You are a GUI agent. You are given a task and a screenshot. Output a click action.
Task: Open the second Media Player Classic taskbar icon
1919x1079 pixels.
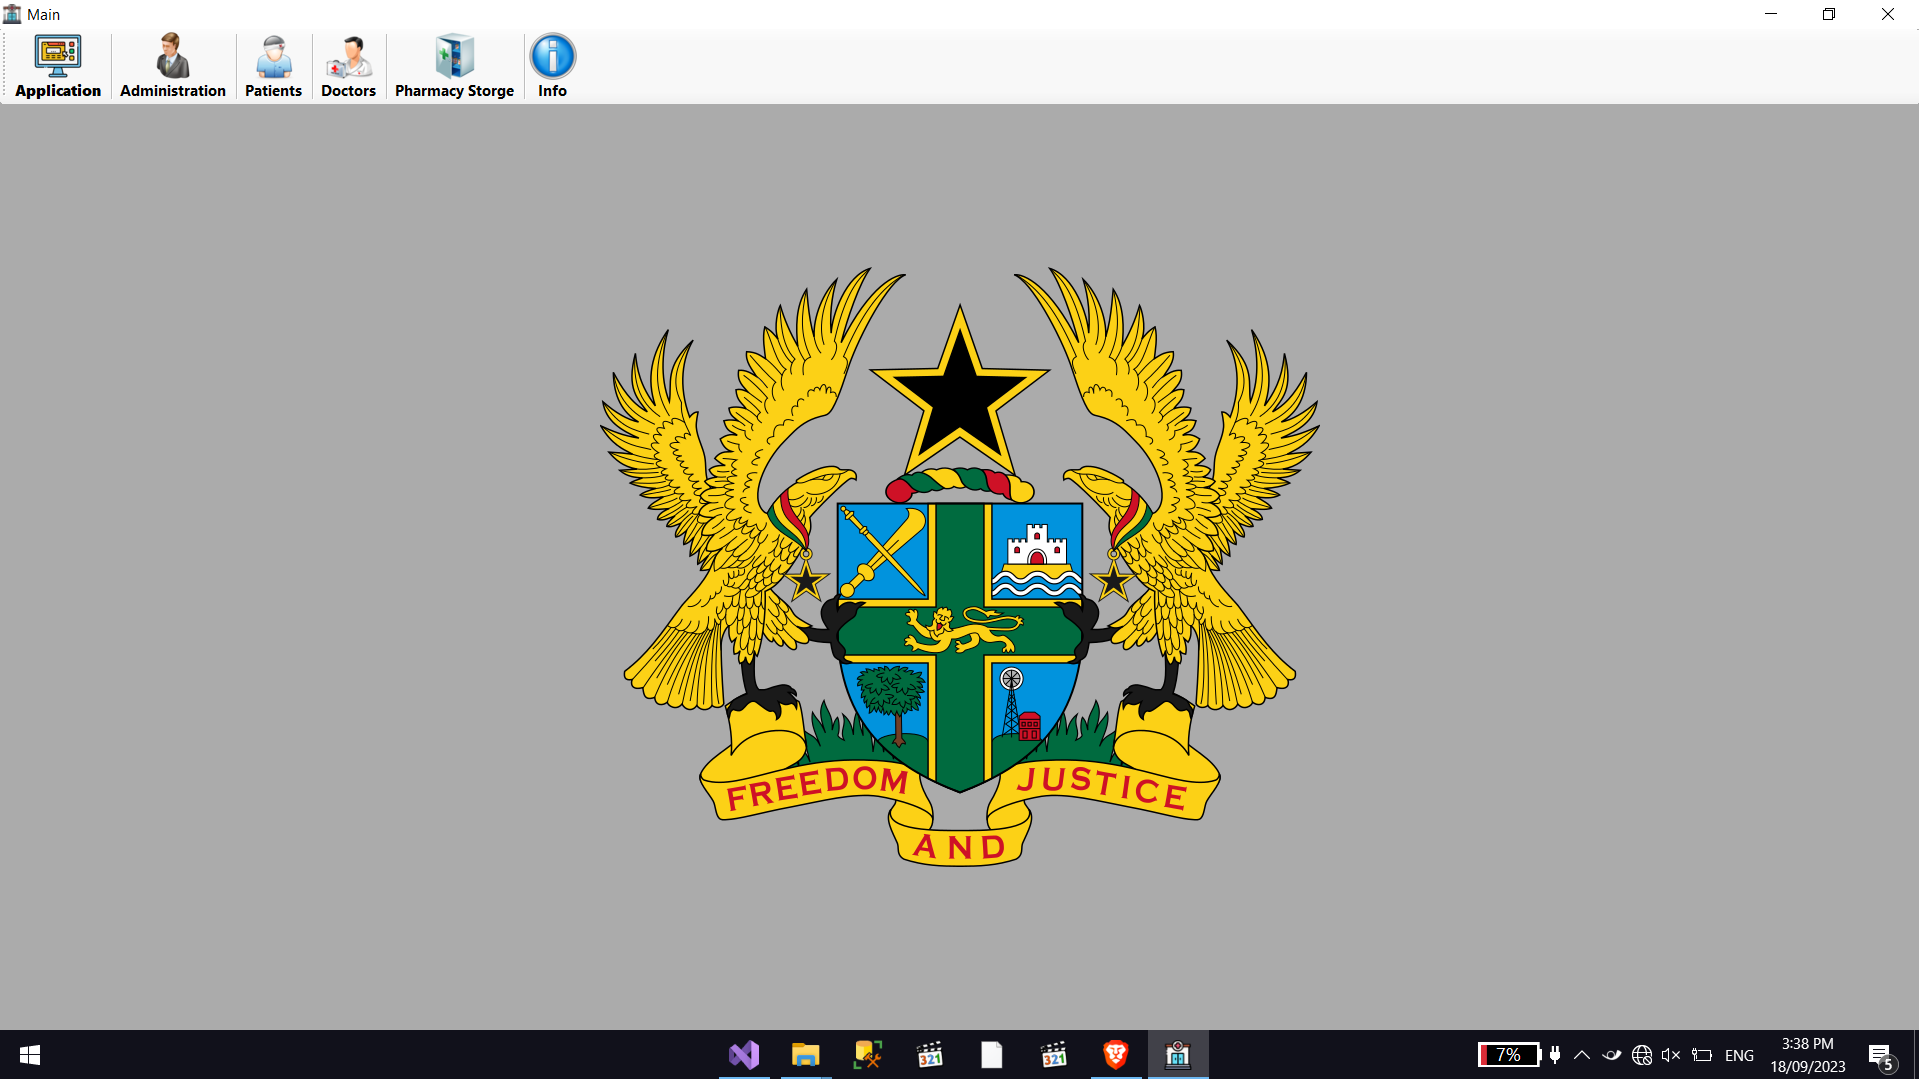click(x=1054, y=1055)
